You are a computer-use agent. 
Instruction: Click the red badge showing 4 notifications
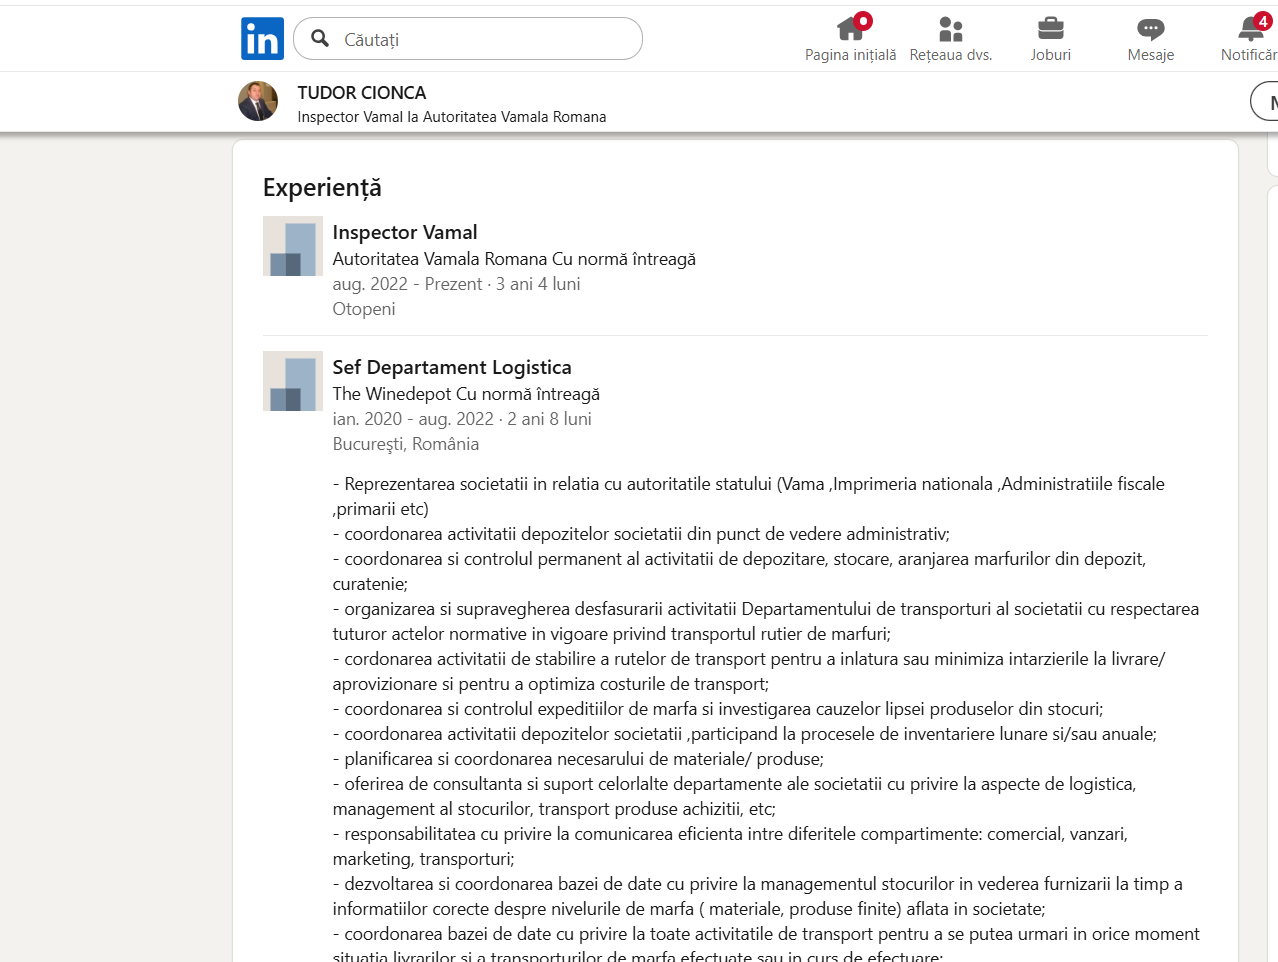tap(1263, 21)
